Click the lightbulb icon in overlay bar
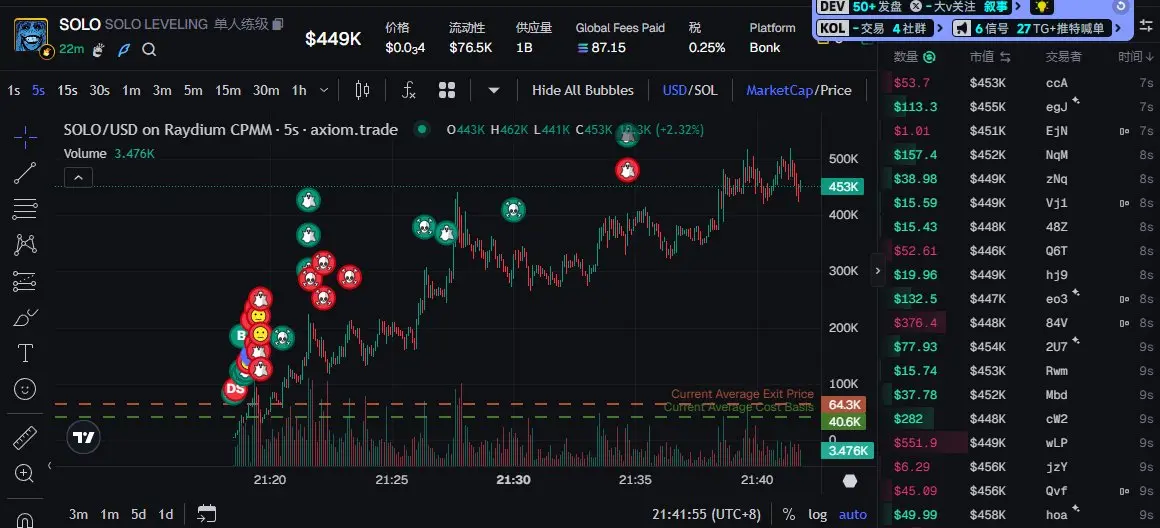The image size is (1160, 528). [x=1042, y=7]
